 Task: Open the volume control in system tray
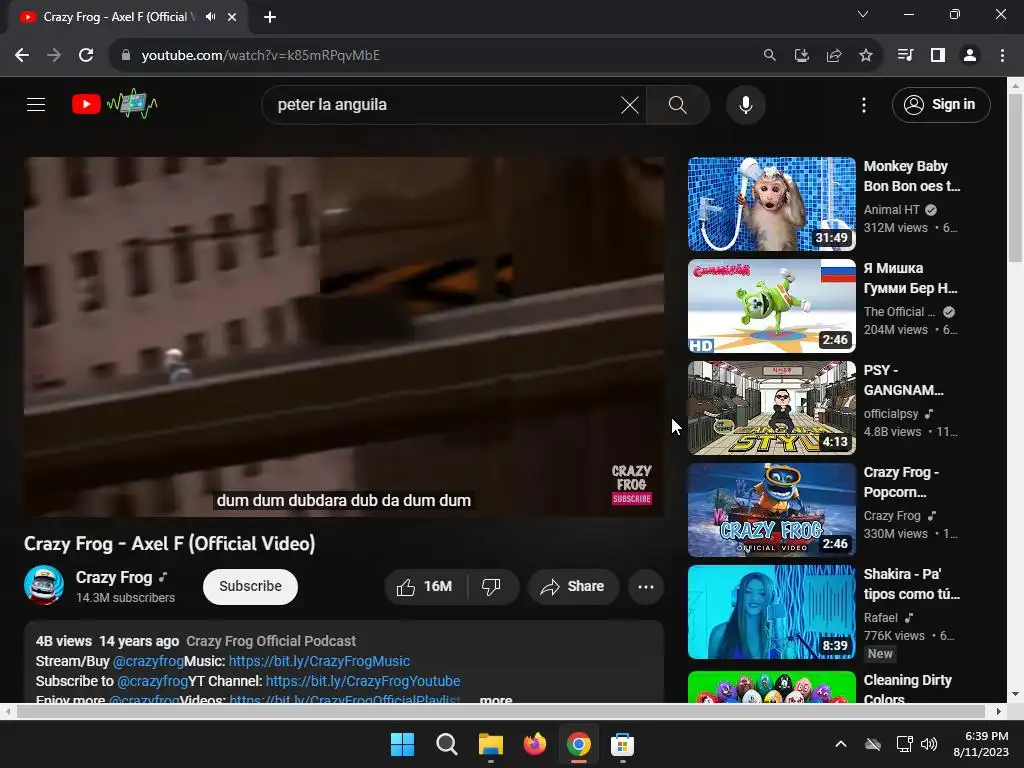(x=929, y=744)
